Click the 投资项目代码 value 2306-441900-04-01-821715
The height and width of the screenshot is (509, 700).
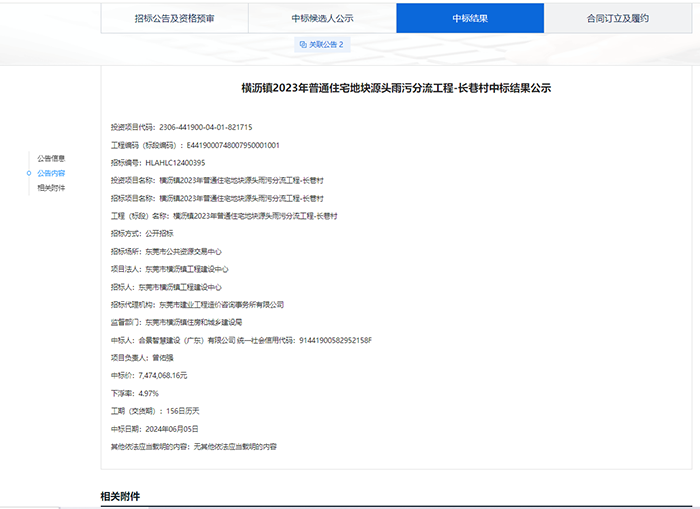[x=205, y=128]
